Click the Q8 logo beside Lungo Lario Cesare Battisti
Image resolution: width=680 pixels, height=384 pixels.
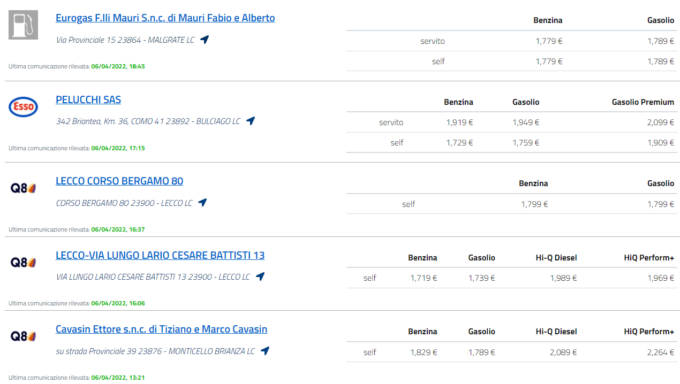[23, 263]
